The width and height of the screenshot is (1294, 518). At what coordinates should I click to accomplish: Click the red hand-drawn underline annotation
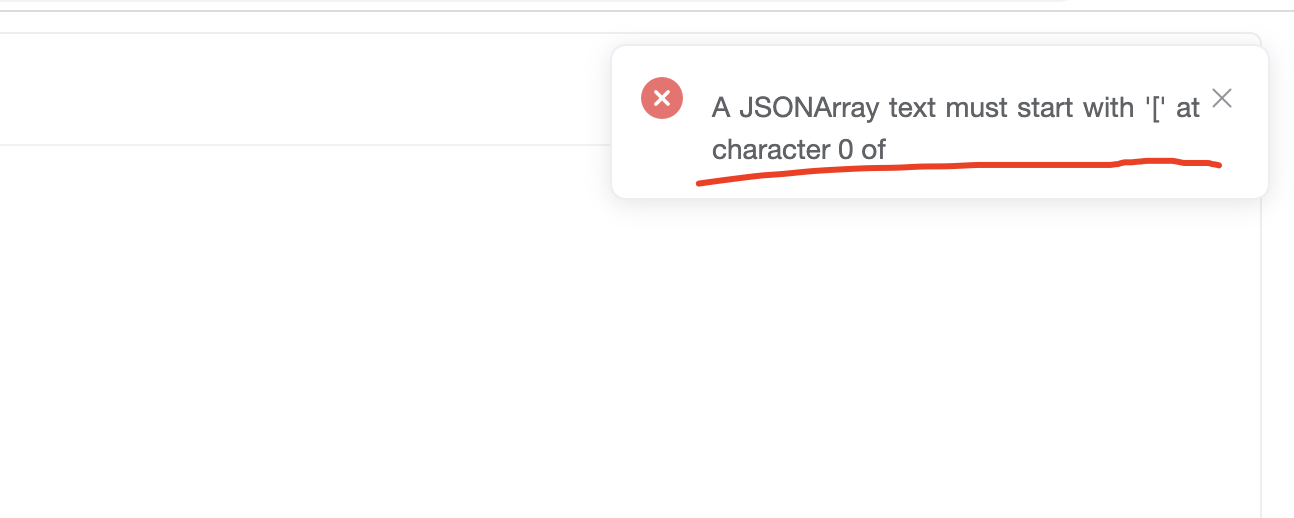(958, 170)
